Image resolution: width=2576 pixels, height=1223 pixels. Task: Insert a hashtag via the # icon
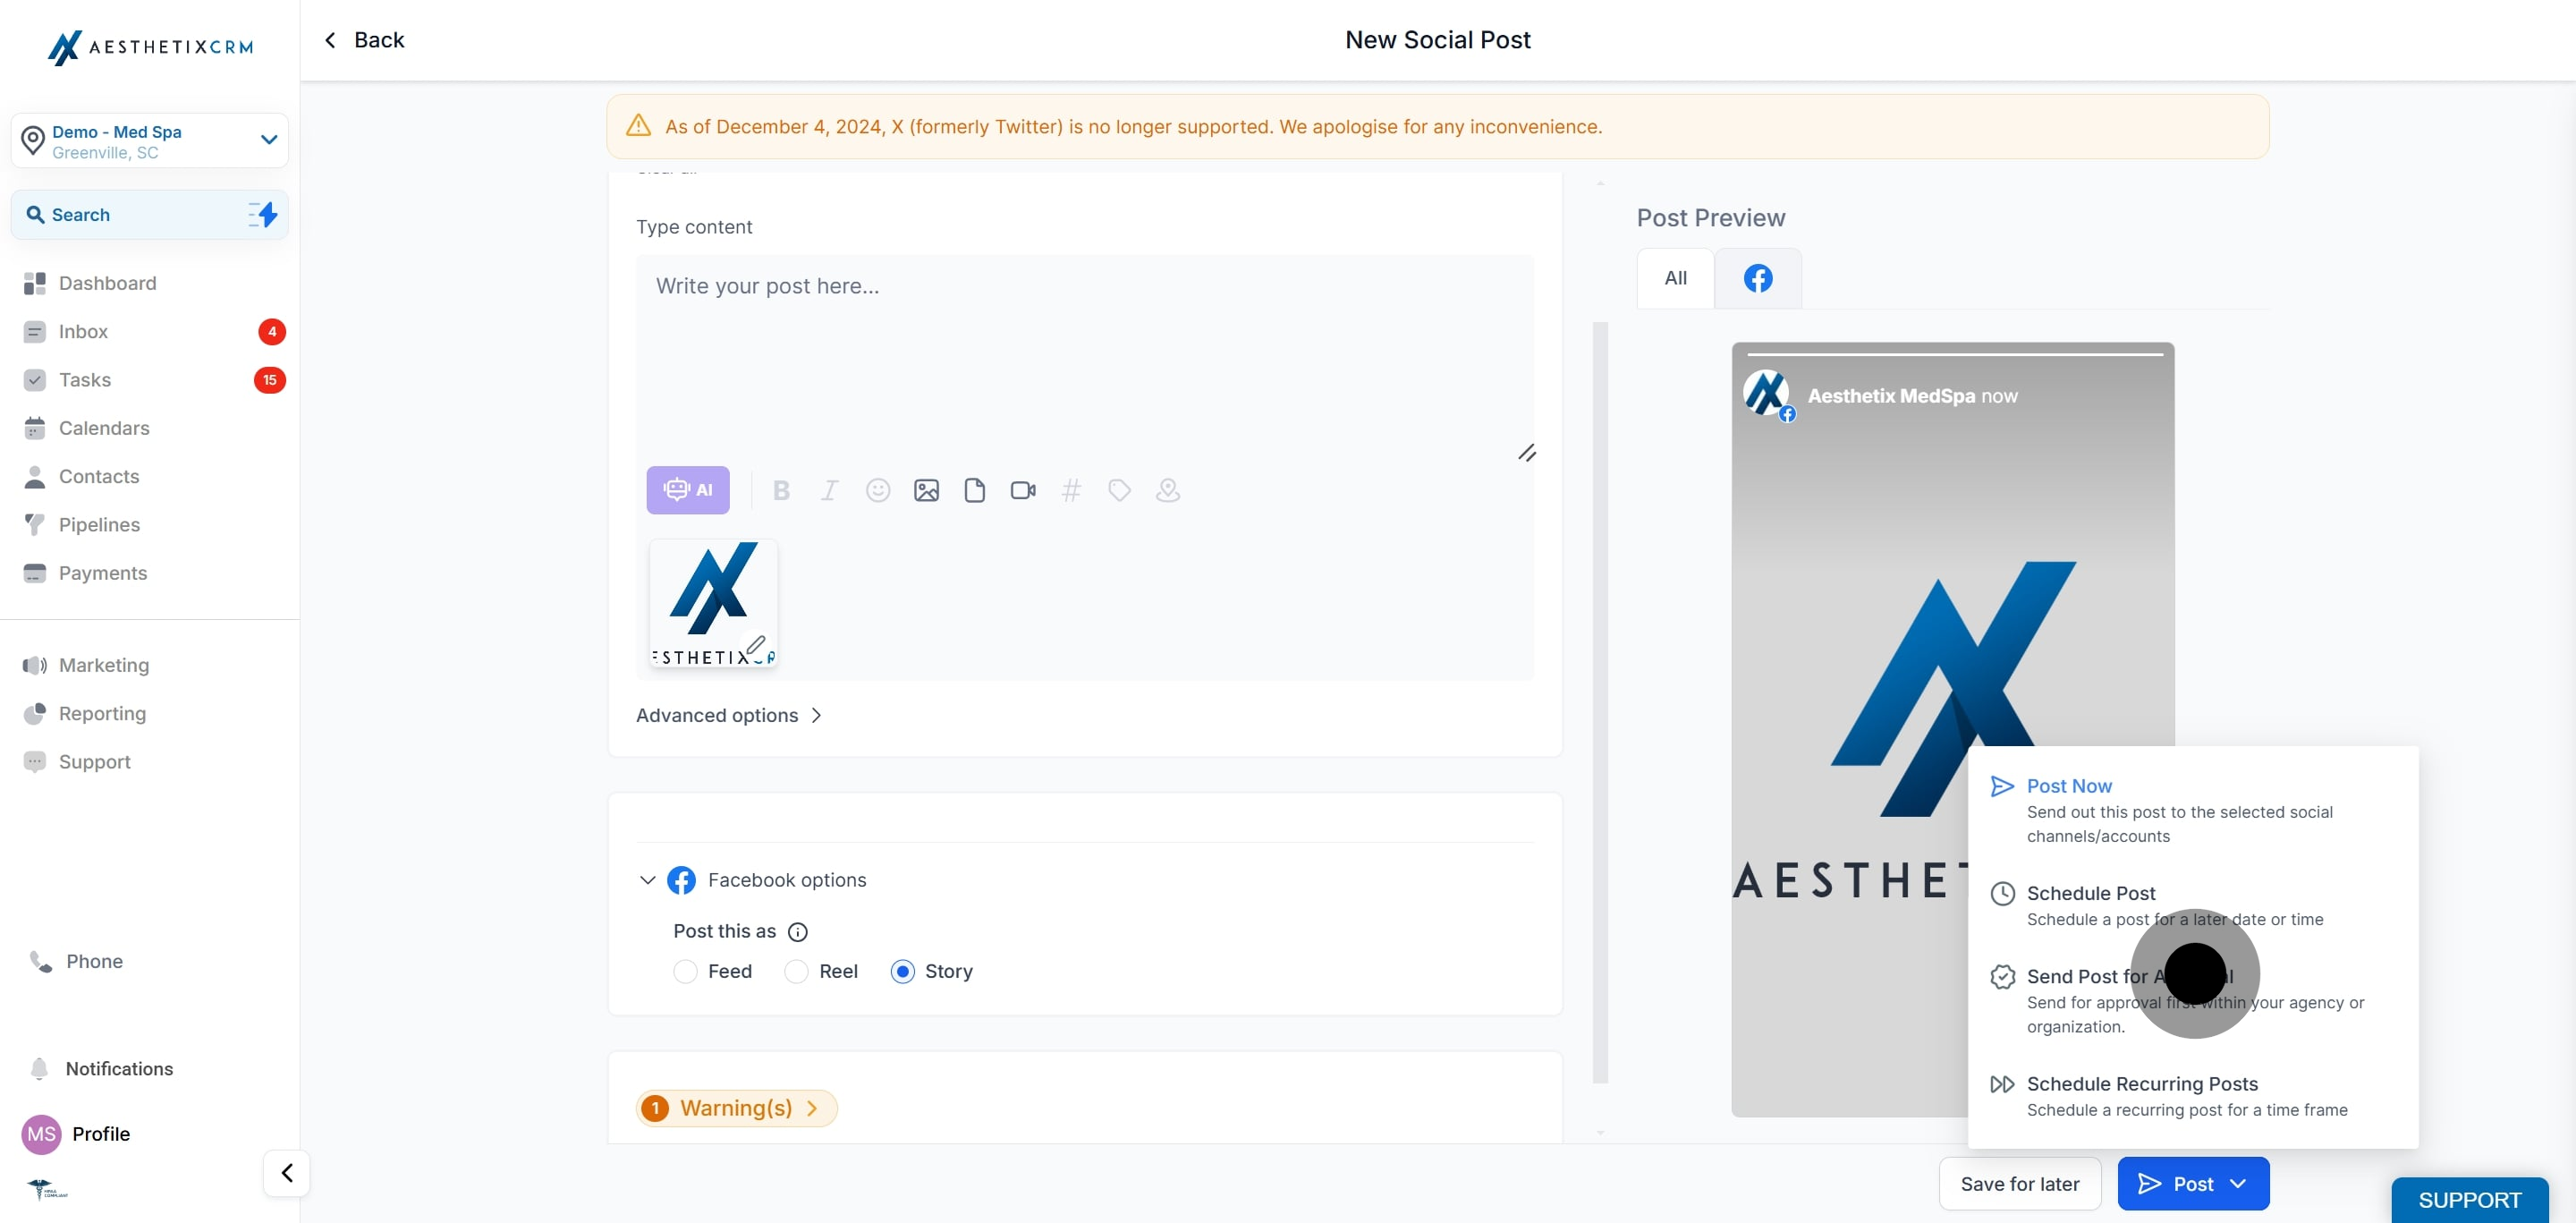1070,490
